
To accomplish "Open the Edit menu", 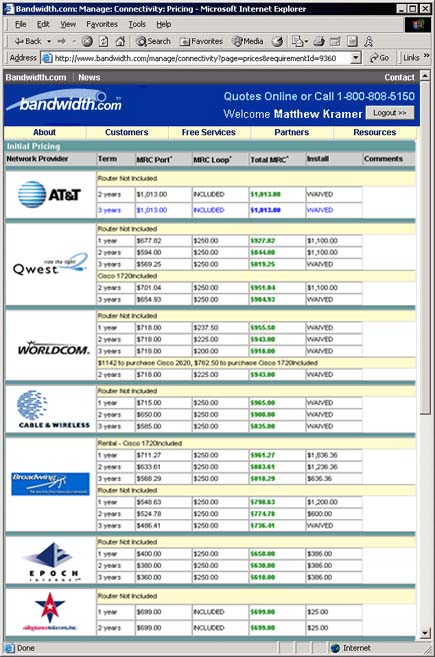I will click(43, 24).
